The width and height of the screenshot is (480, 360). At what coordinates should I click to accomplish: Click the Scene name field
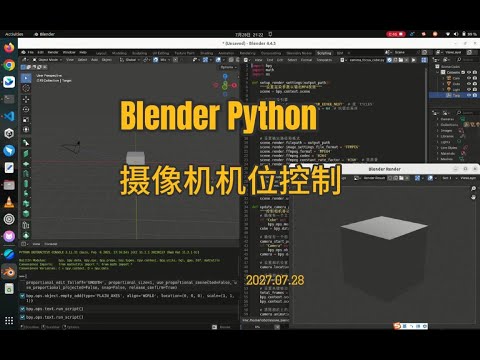[x=405, y=52]
